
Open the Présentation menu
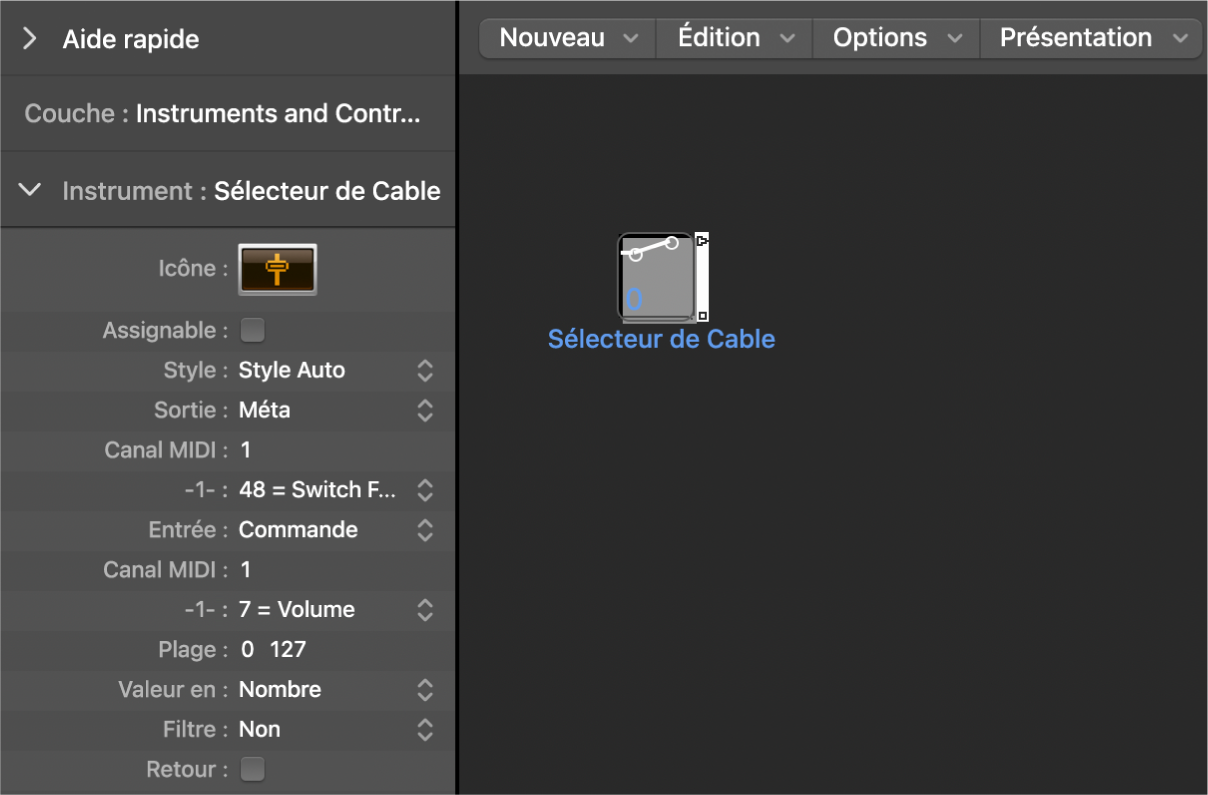point(1093,38)
